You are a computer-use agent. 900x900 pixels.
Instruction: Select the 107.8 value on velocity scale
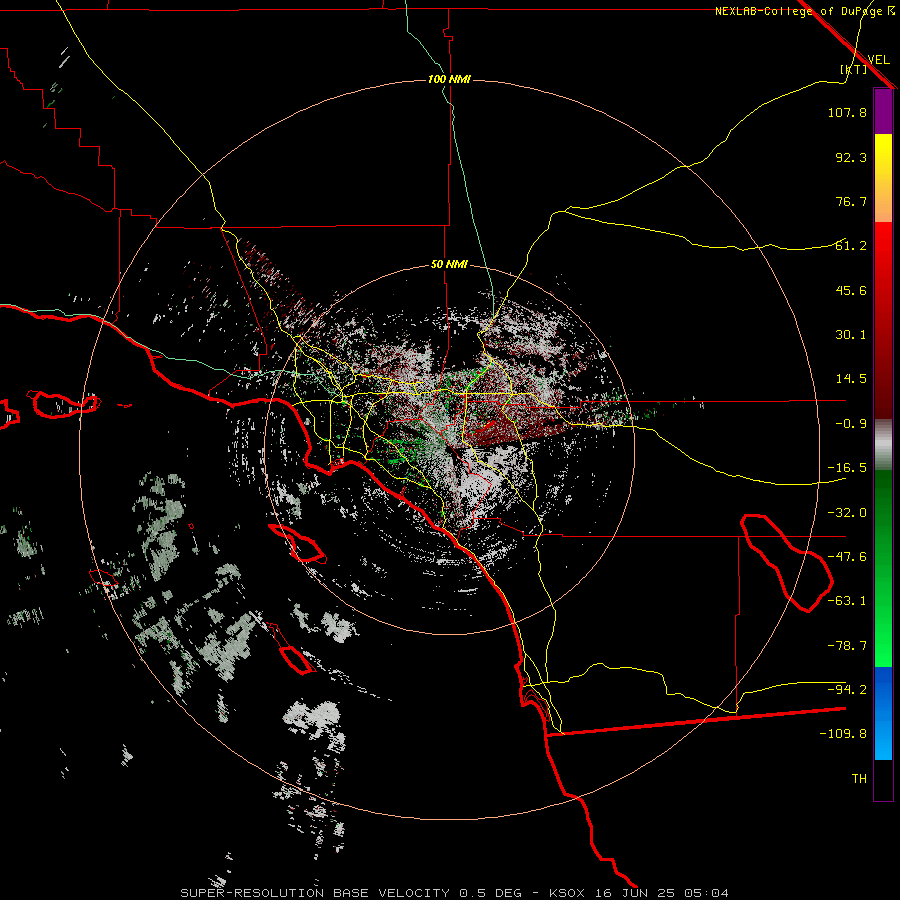847,112
